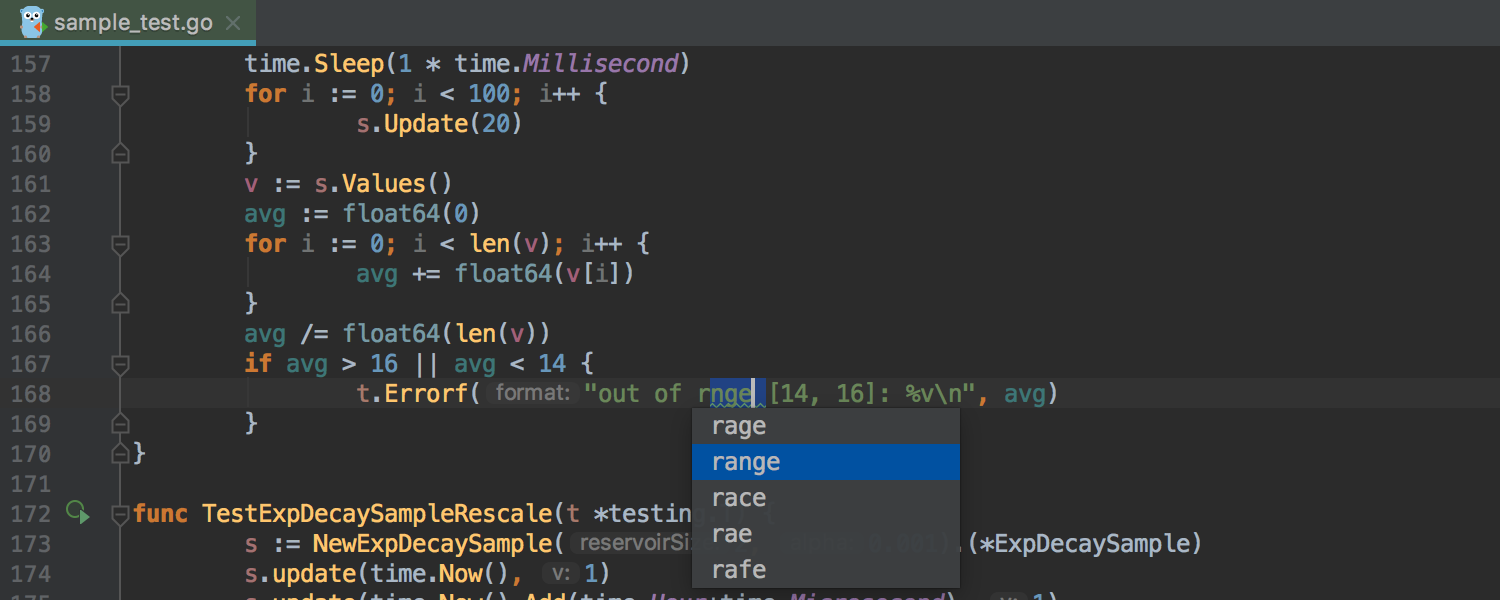
Task: Click the "Sleep" call on line 157
Action: pos(349,64)
